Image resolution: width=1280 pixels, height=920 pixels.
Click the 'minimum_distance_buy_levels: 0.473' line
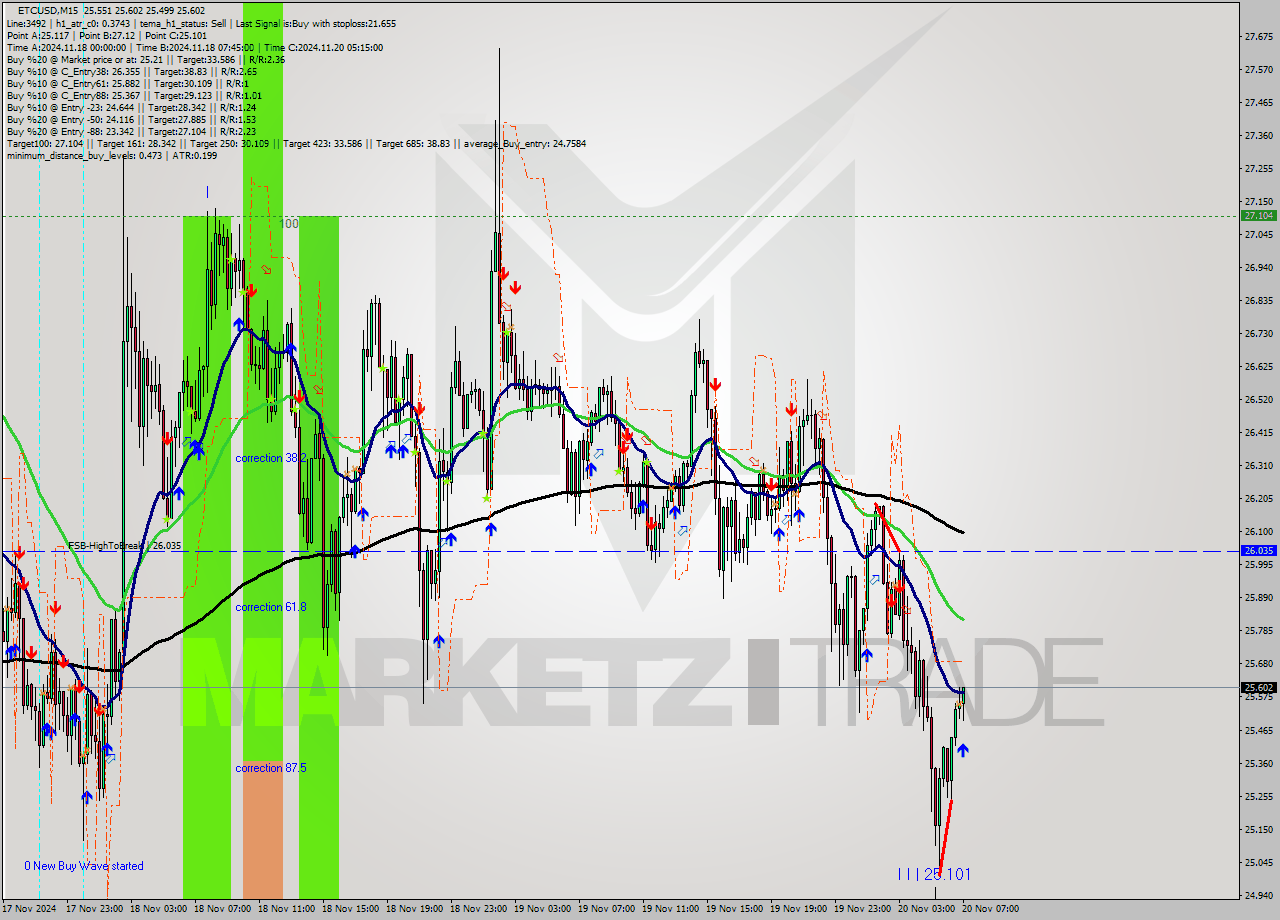pyautogui.click(x=112, y=155)
